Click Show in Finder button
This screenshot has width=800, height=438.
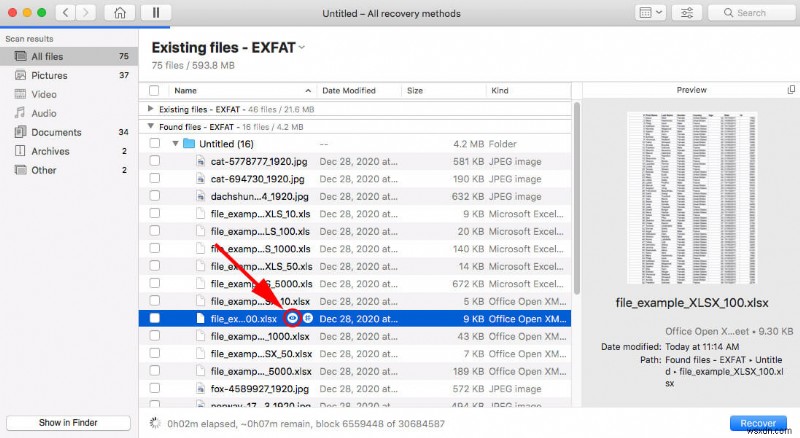coord(68,423)
